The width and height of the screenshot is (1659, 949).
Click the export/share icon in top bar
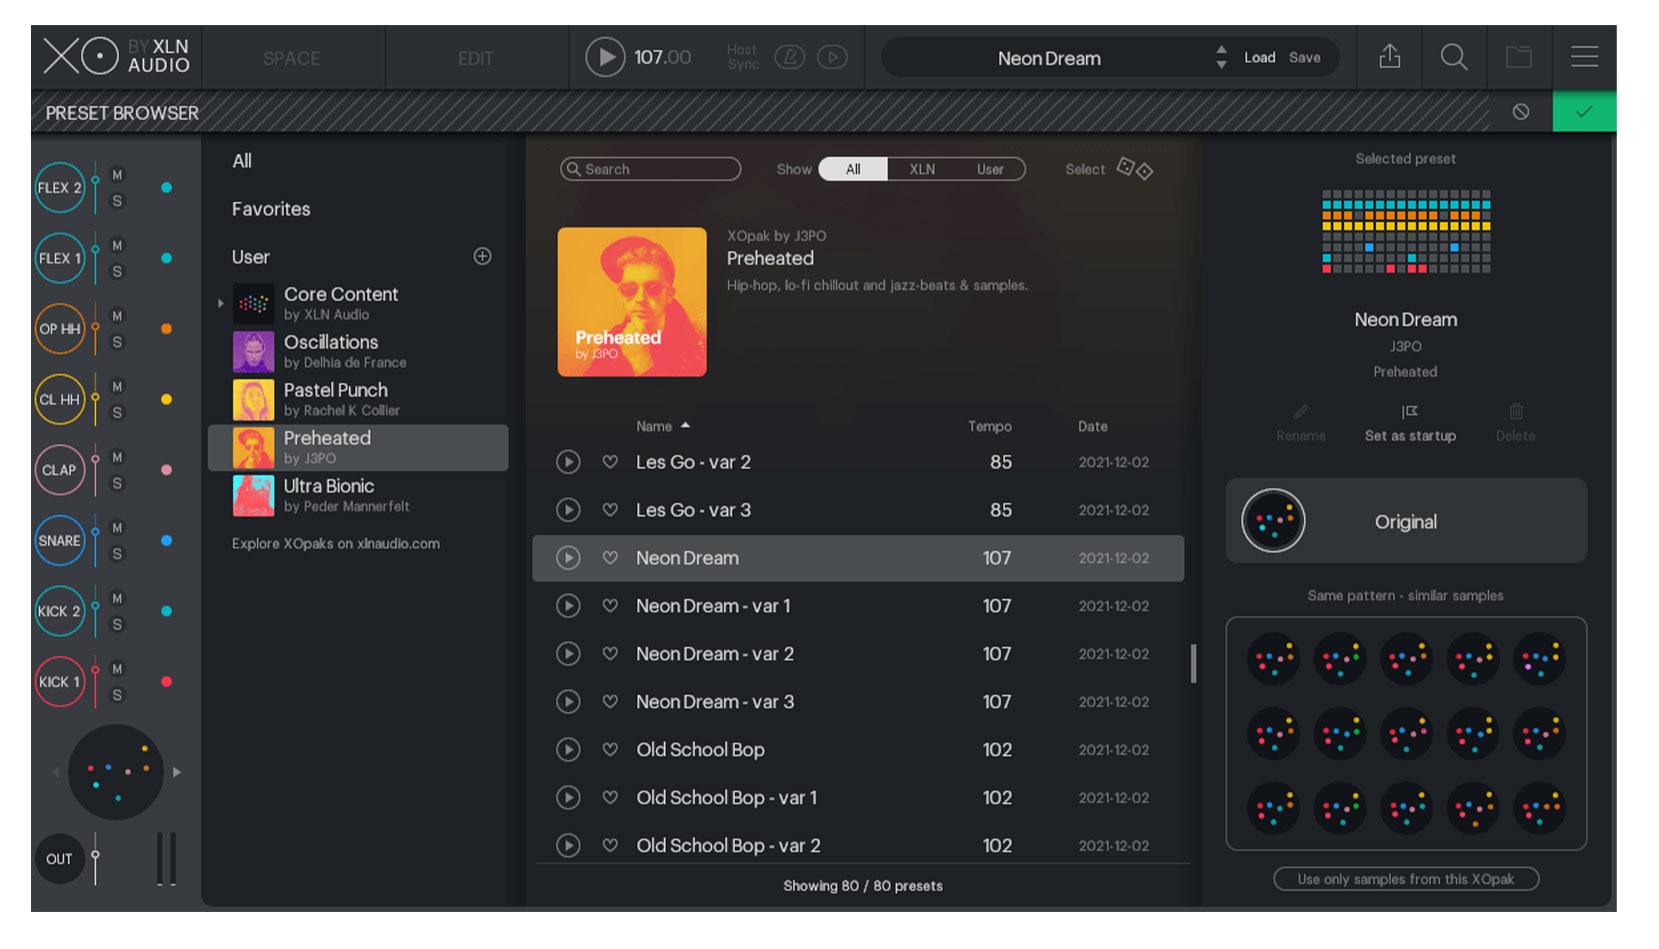click(1389, 57)
